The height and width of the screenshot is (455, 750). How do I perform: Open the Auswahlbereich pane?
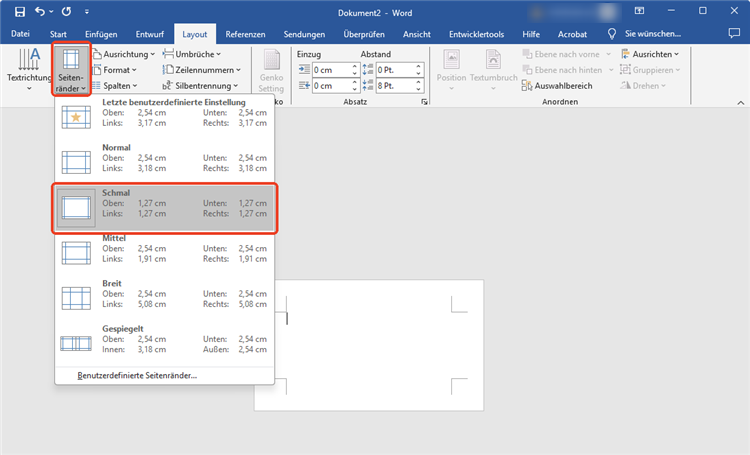click(557, 86)
